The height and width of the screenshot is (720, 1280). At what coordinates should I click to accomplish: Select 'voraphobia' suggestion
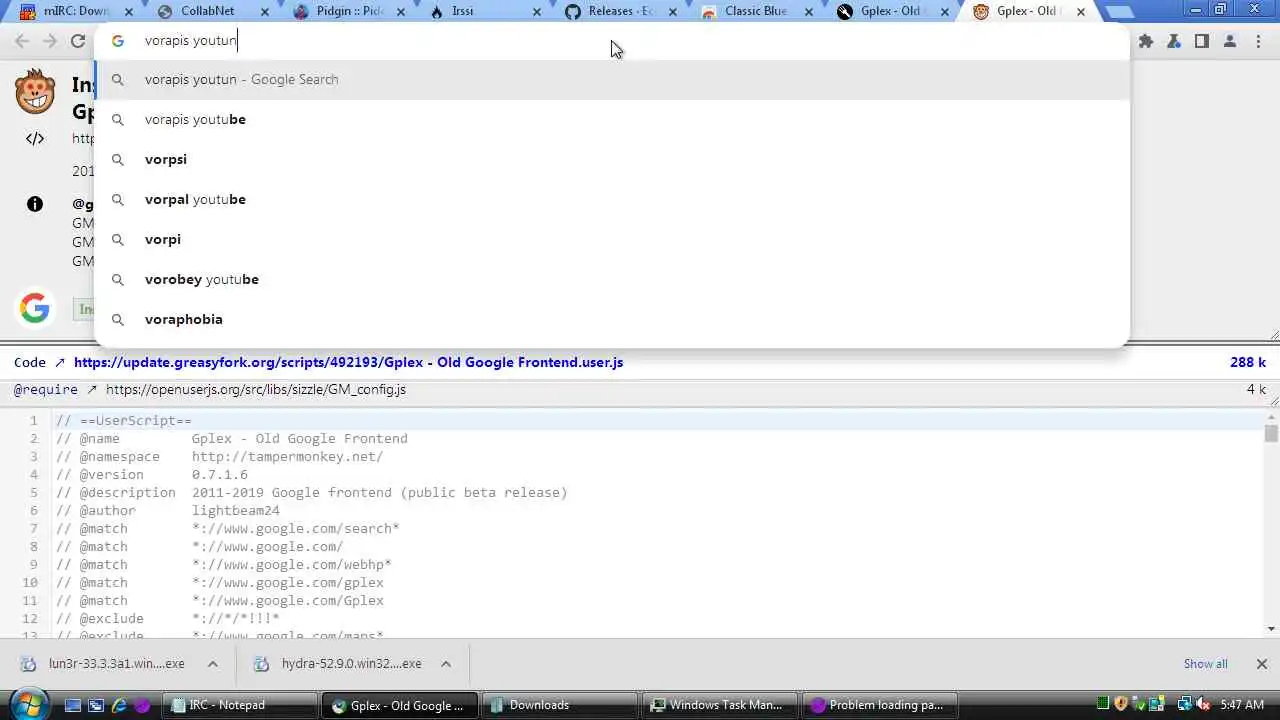[x=612, y=320]
